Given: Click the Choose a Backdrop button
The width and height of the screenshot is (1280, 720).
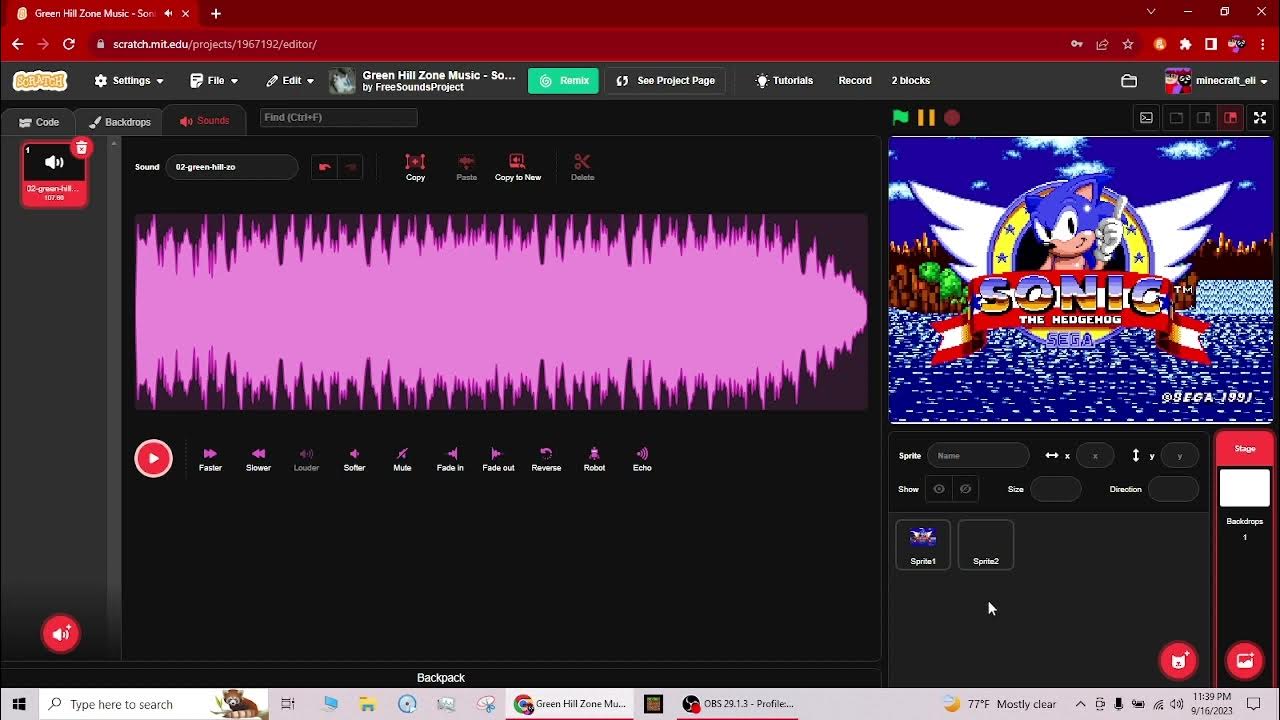Looking at the screenshot, I should pyautogui.click(x=1245, y=660).
